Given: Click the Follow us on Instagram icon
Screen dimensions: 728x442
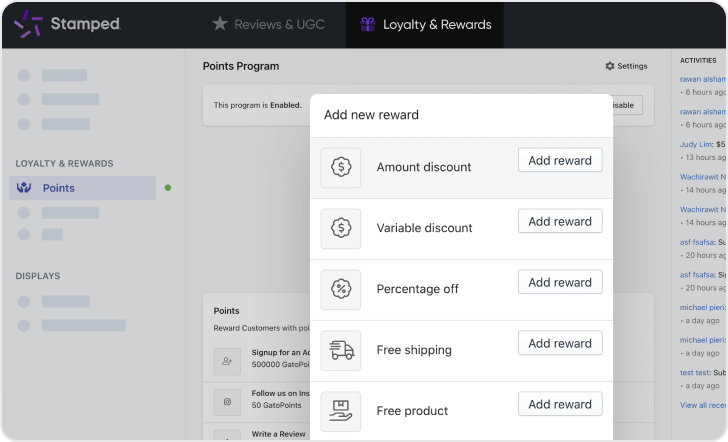Looking at the screenshot, I should (x=227, y=402).
